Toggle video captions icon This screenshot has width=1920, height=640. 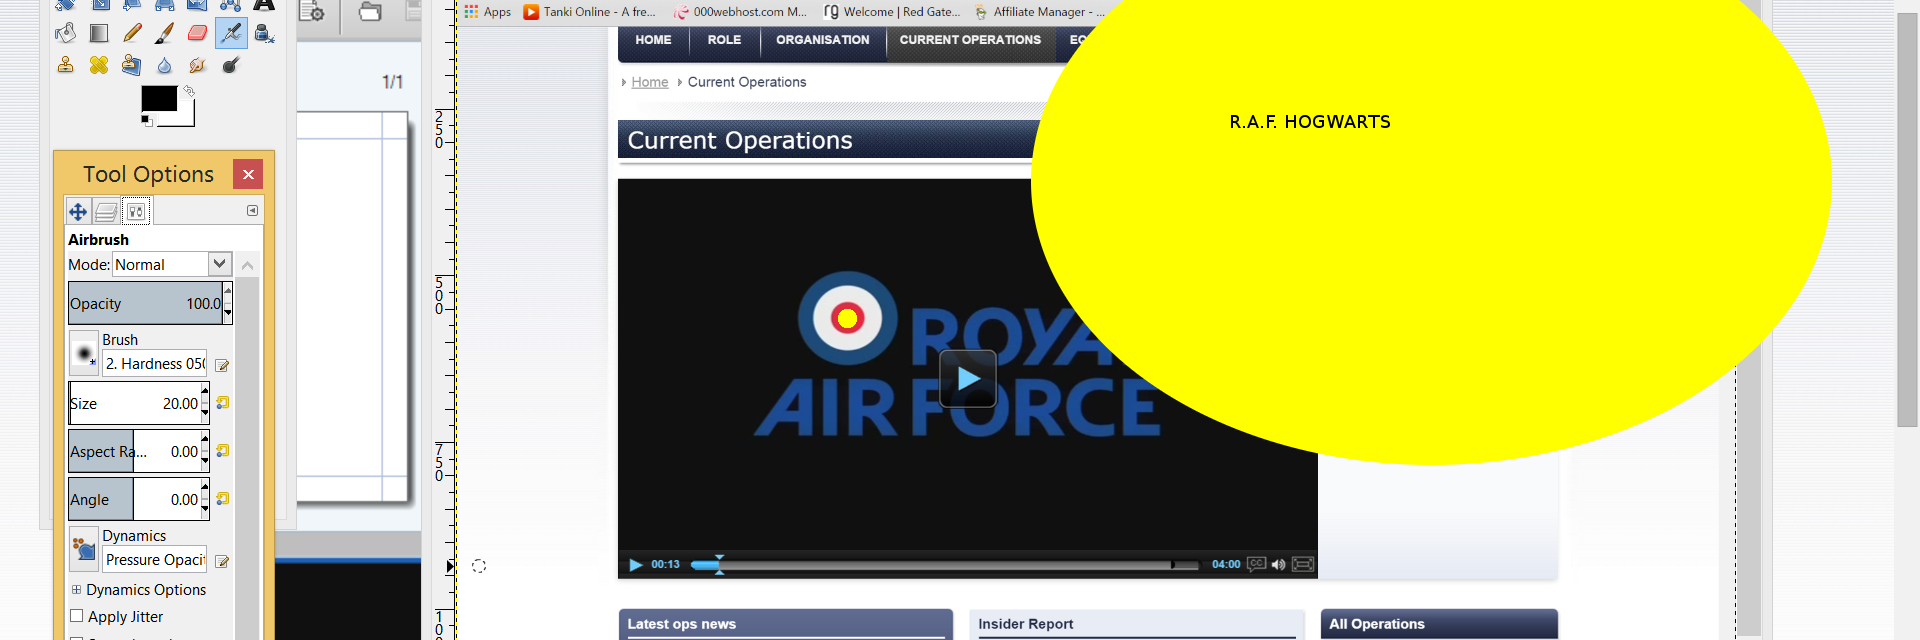[x=1256, y=564]
